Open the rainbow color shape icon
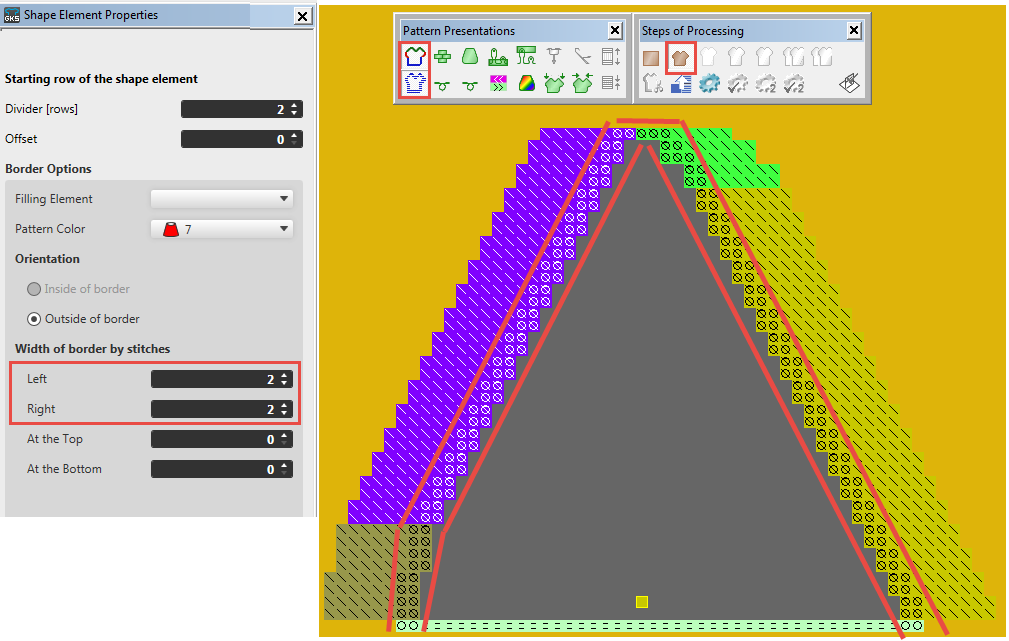 tap(526, 84)
